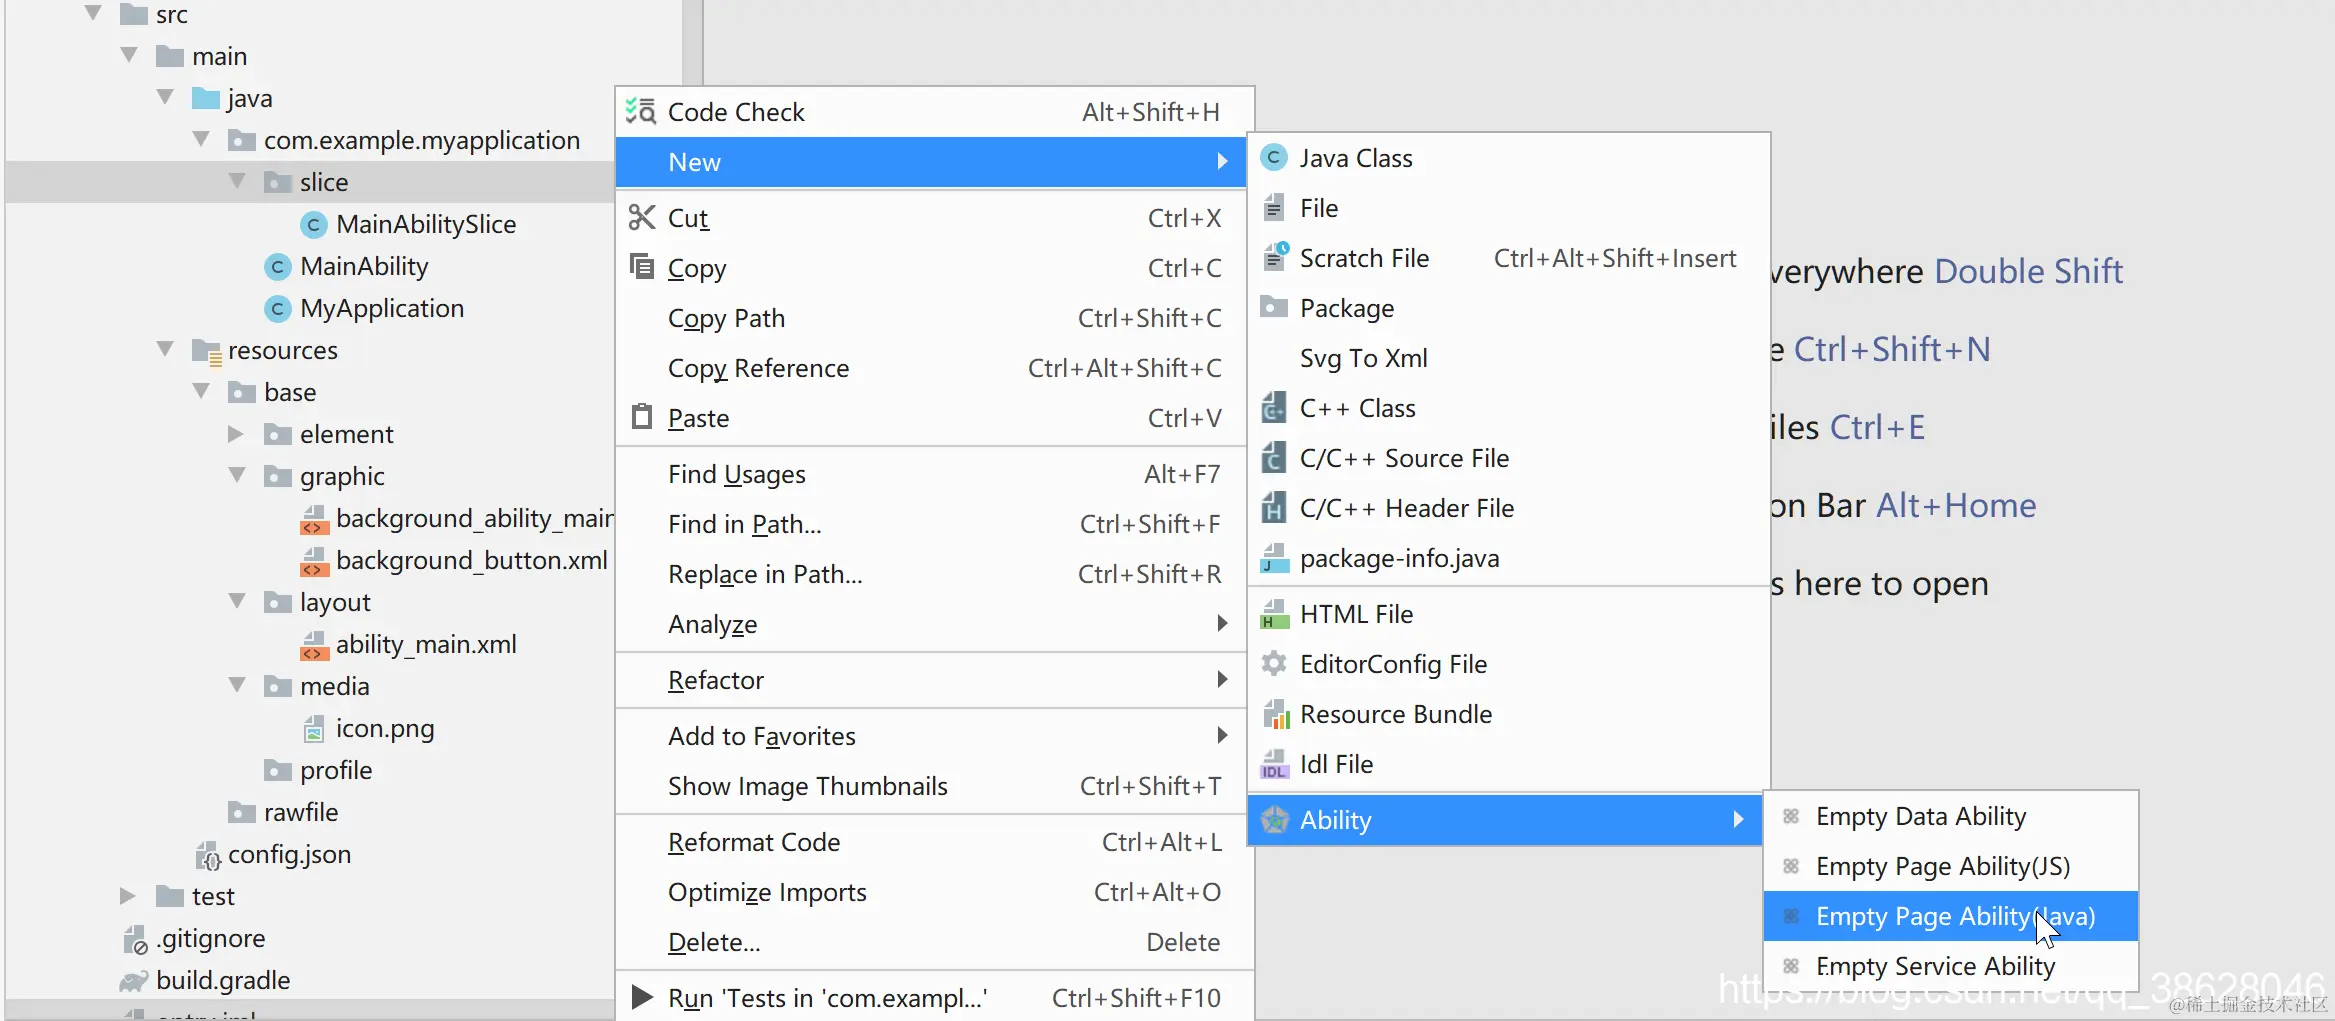The image size is (2335, 1021).
Task: Expand the test folder arrow
Action: [x=127, y=895]
